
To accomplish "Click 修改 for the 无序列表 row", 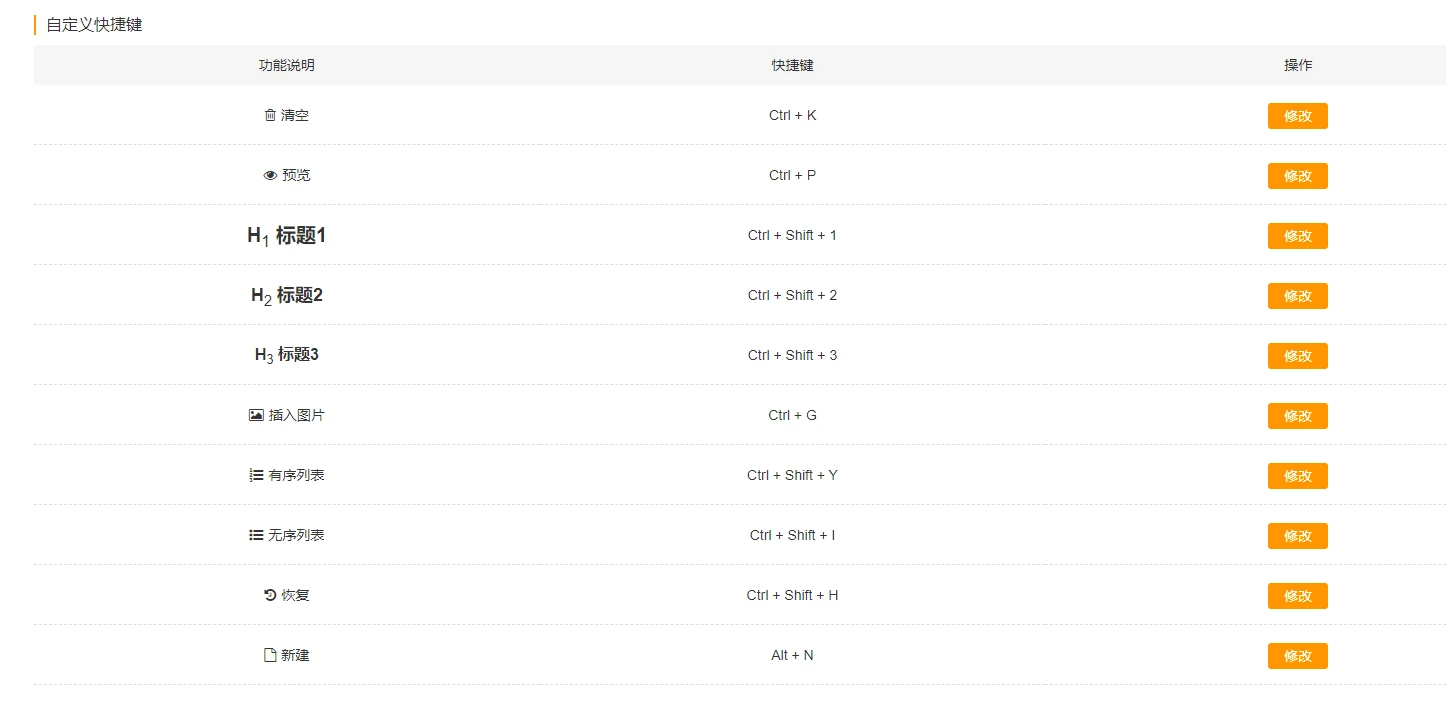I will coord(1298,536).
